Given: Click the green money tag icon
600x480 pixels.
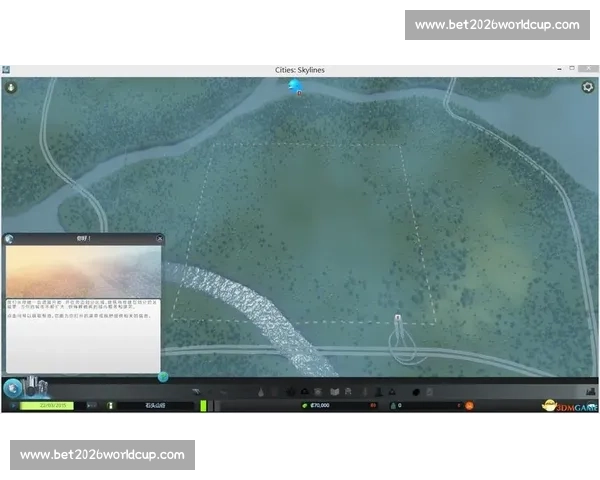Looking at the screenshot, I should (x=305, y=405).
